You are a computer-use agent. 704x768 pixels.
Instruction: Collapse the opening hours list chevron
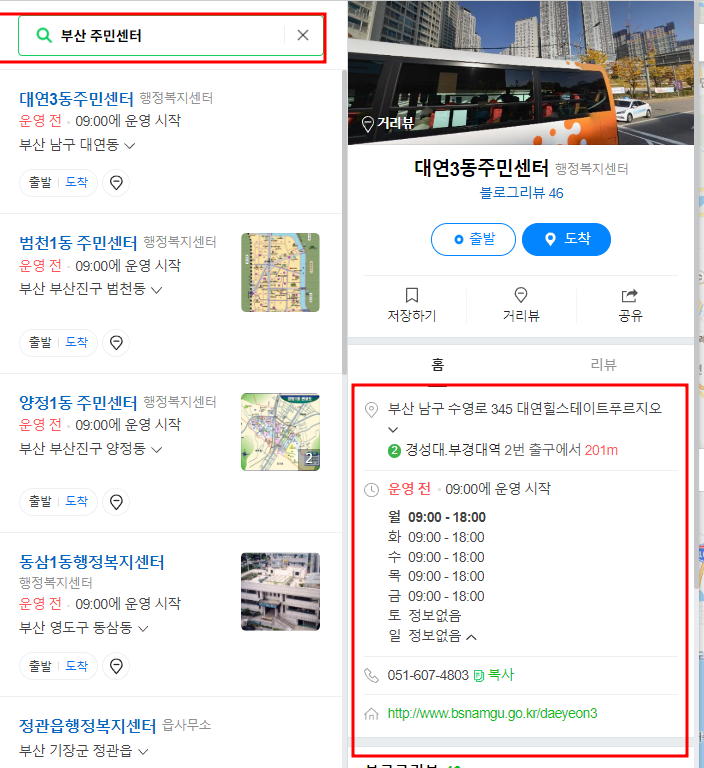tap(471, 637)
